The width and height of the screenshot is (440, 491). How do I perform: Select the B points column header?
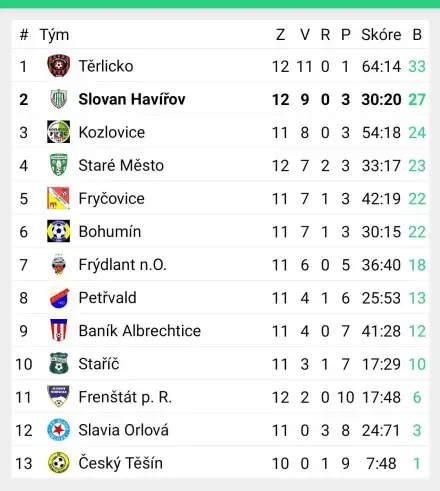[417, 35]
